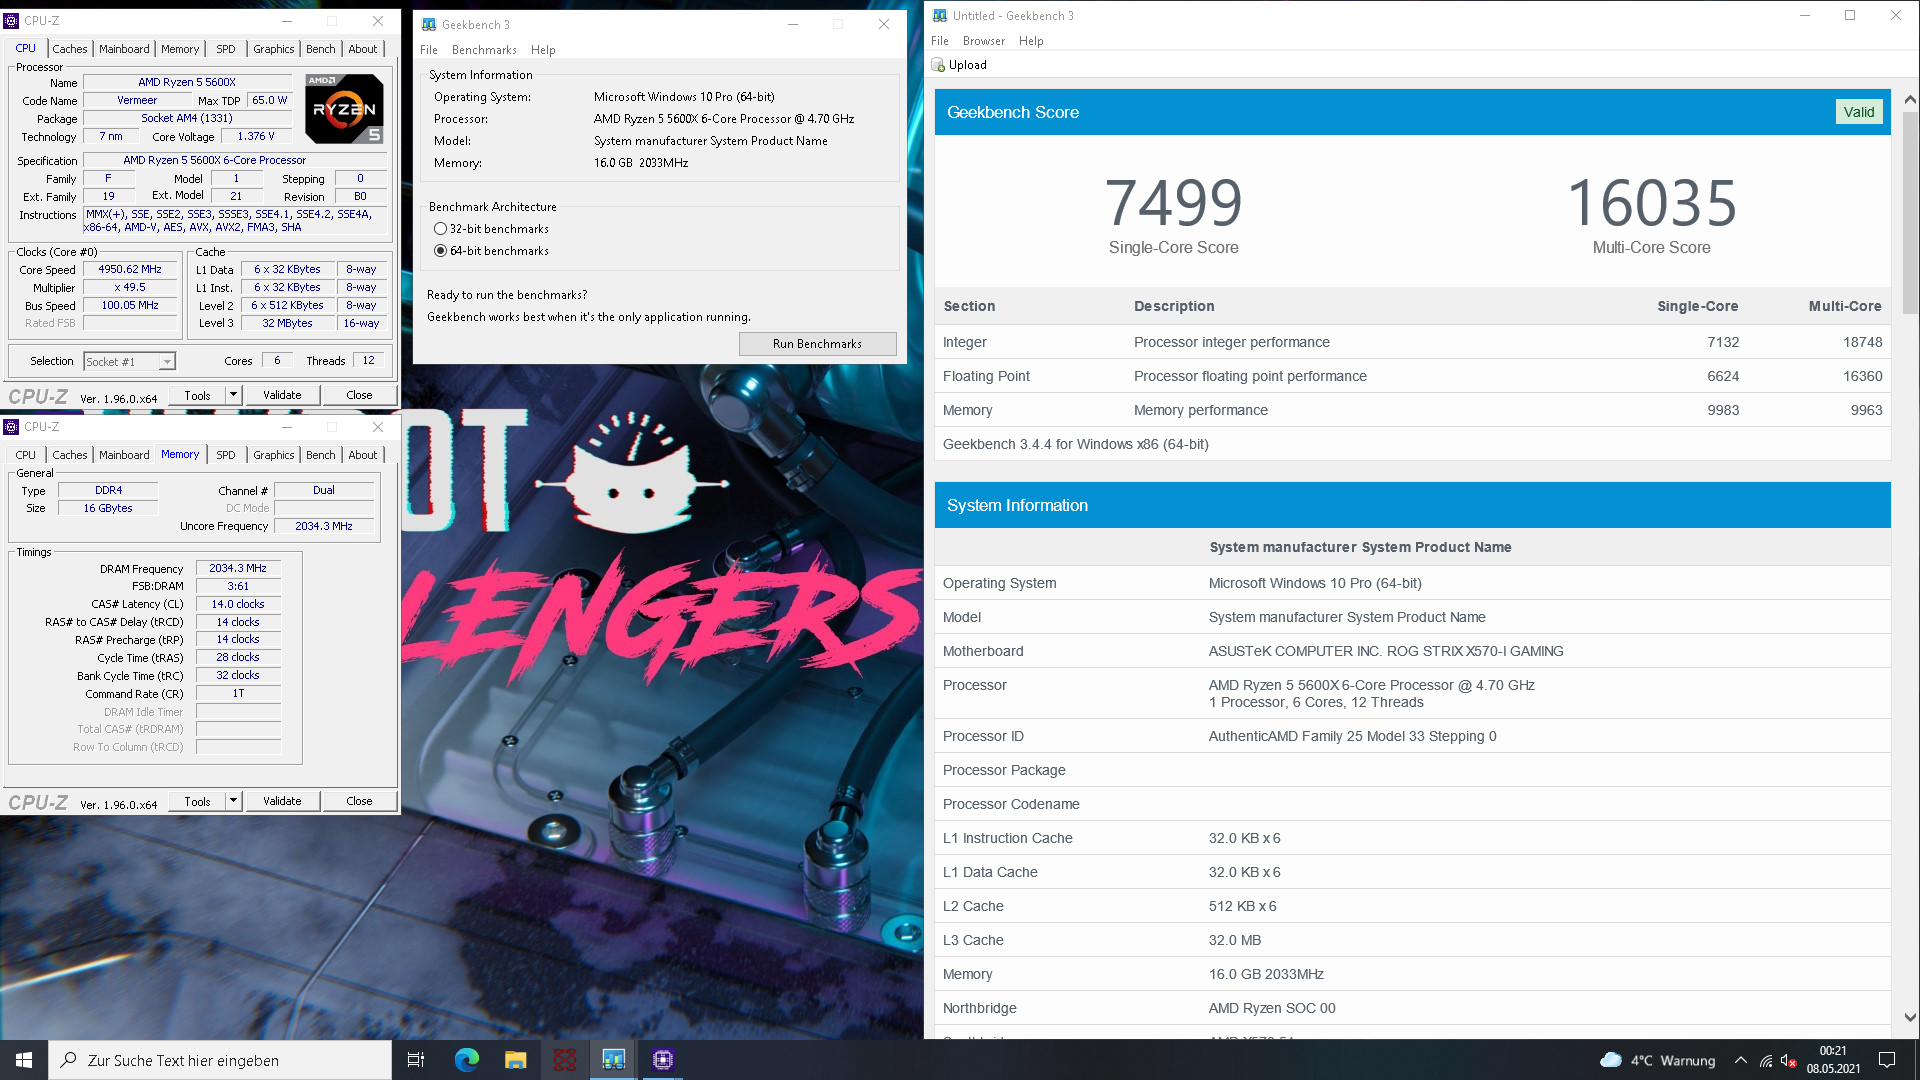Click scrollbar down arrow in Geekbench results

1910,1018
